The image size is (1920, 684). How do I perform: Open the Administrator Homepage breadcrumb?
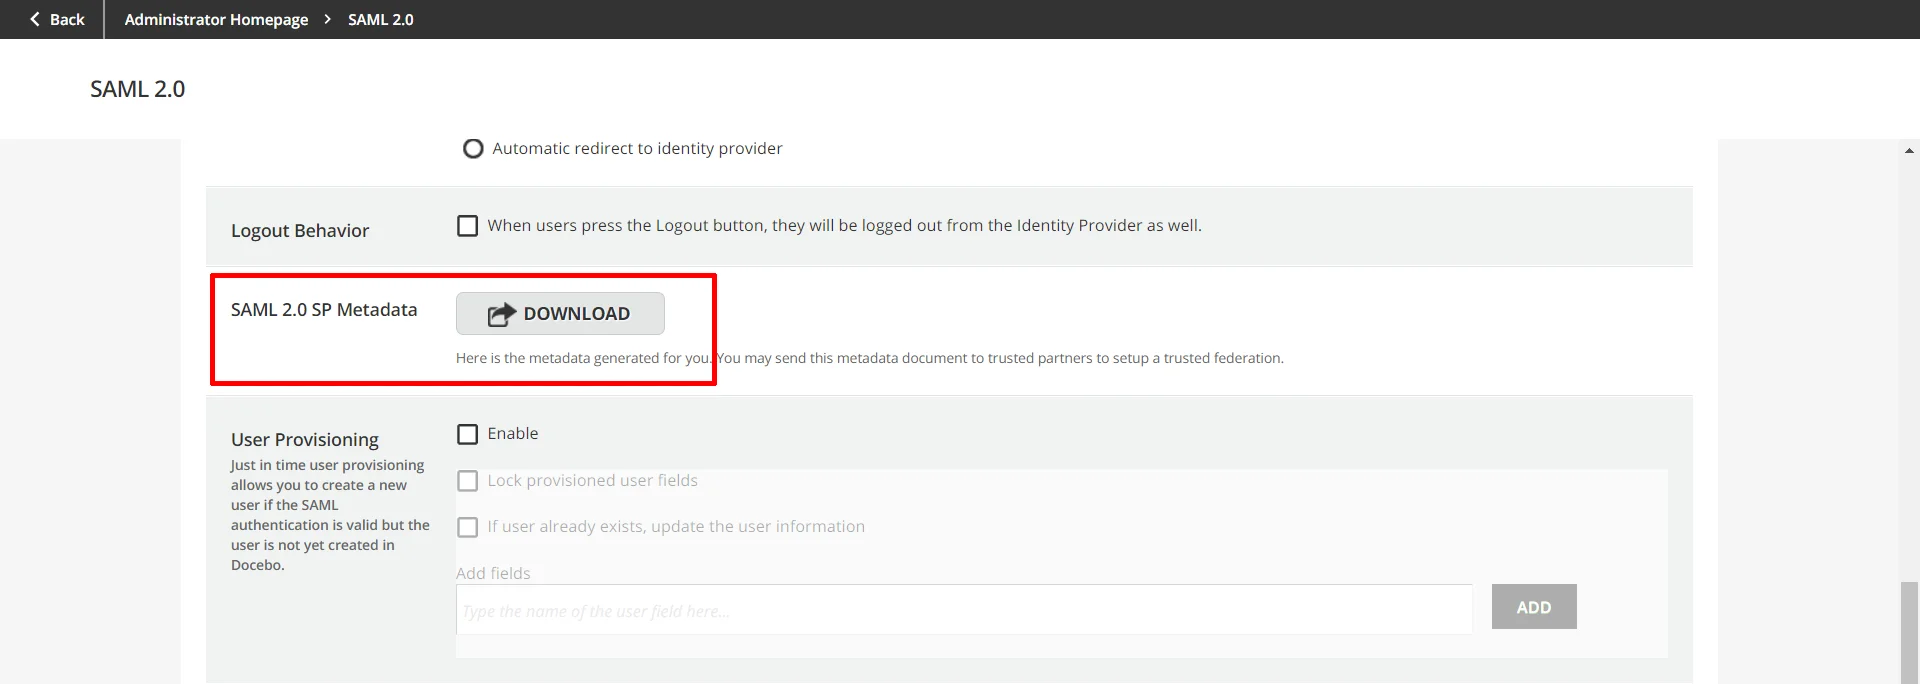pyautogui.click(x=215, y=19)
